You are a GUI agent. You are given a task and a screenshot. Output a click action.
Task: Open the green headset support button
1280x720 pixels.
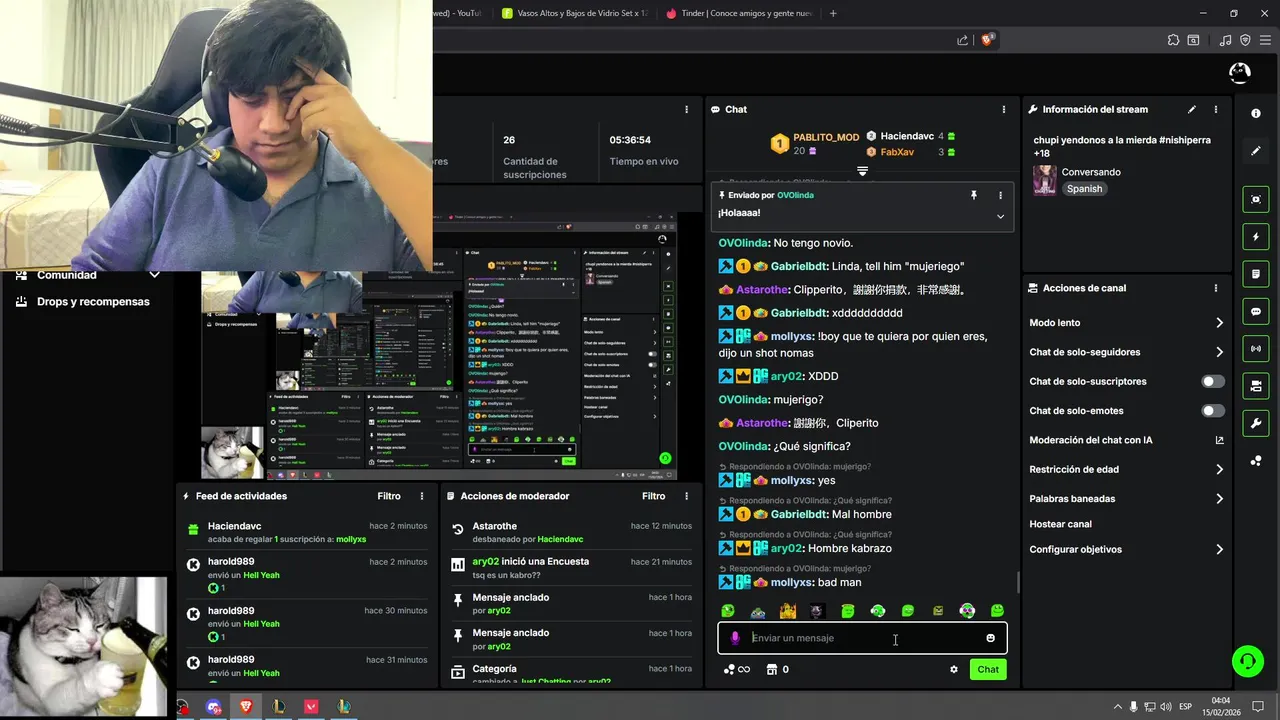[x=1247, y=660]
